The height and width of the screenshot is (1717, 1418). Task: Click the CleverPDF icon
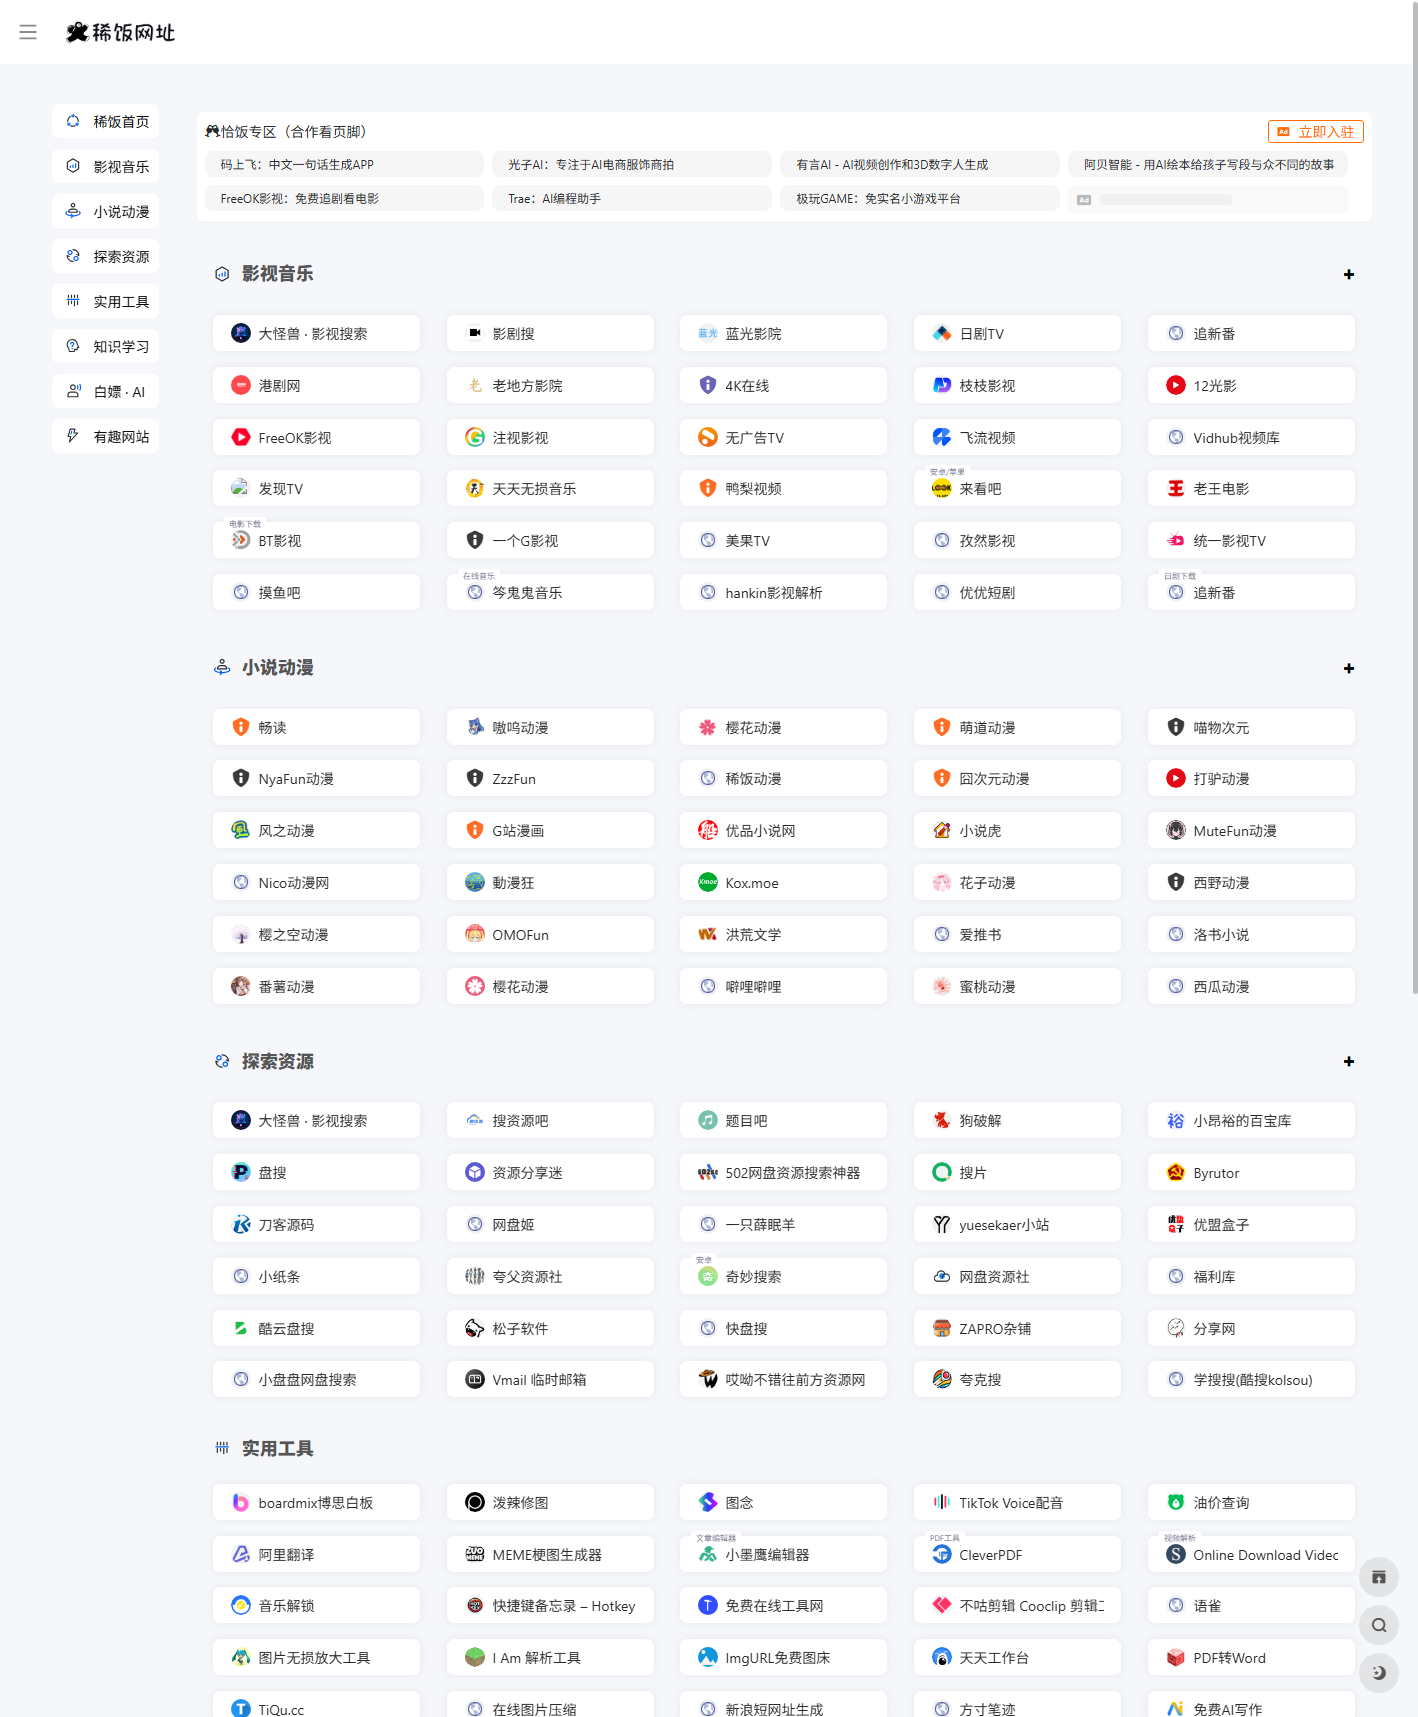pyautogui.click(x=942, y=1554)
